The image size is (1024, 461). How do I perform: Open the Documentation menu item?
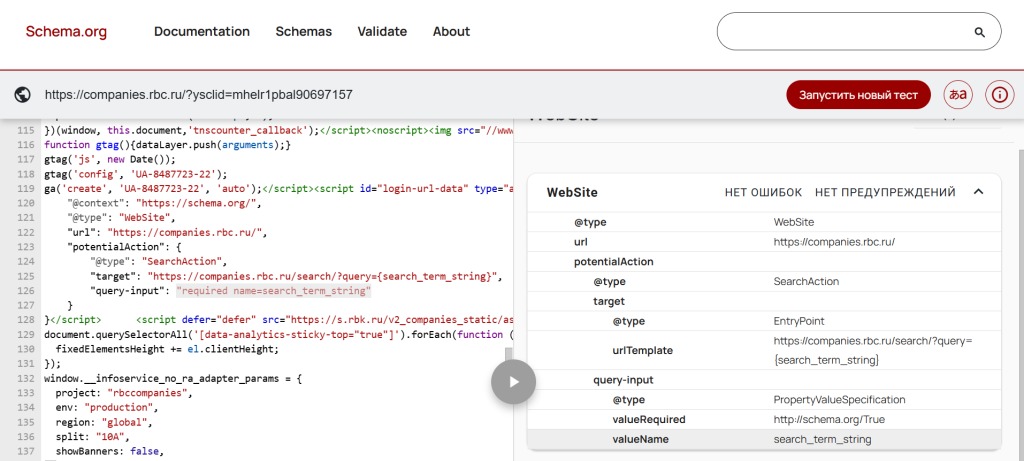pyautogui.click(x=202, y=31)
